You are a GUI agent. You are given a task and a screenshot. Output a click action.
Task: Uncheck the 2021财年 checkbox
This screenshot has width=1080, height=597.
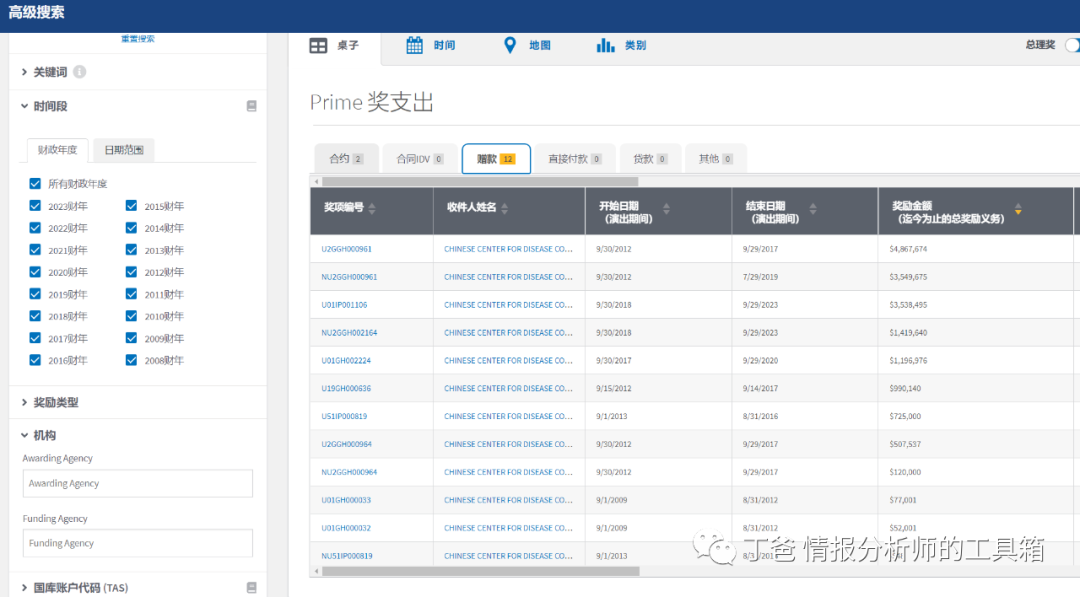[35, 249]
